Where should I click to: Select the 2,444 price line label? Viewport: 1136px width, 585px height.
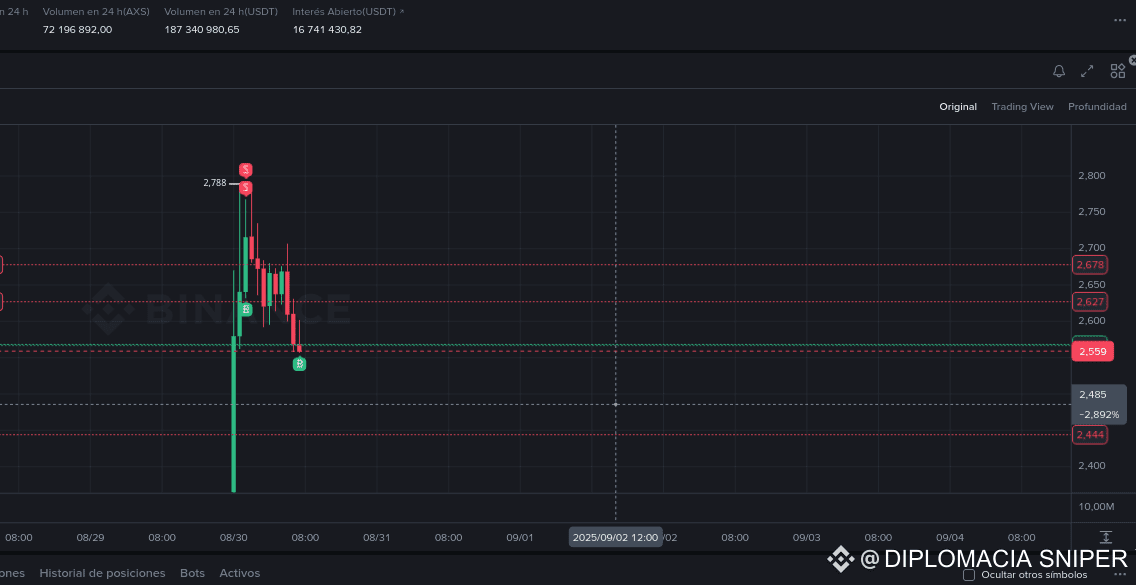1090,435
